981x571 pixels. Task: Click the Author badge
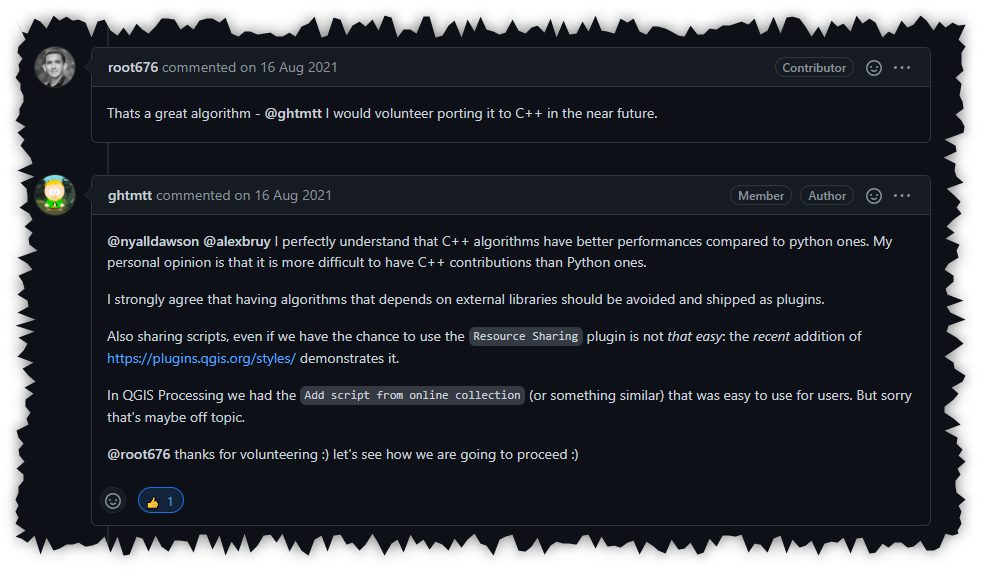pyautogui.click(x=827, y=196)
